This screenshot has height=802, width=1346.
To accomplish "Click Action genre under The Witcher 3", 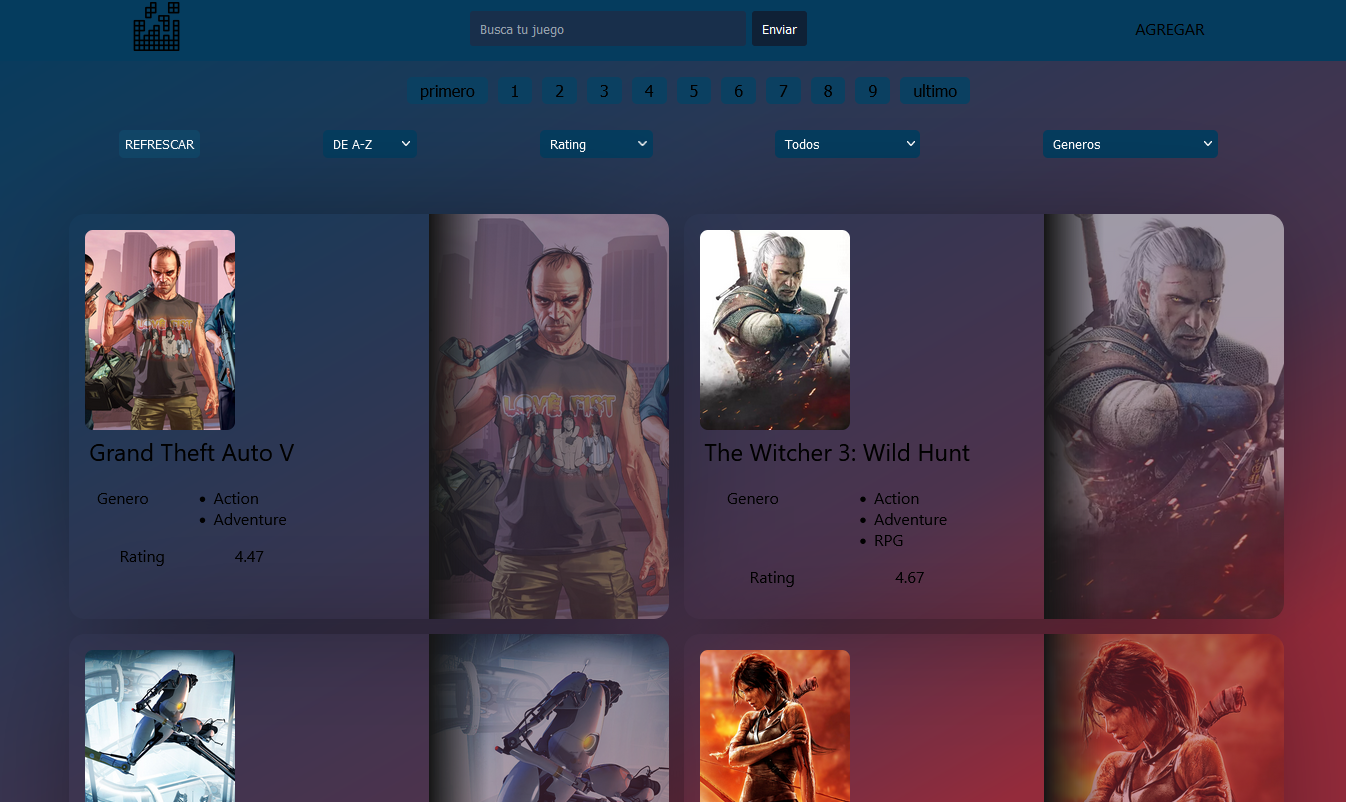I will (896, 499).
